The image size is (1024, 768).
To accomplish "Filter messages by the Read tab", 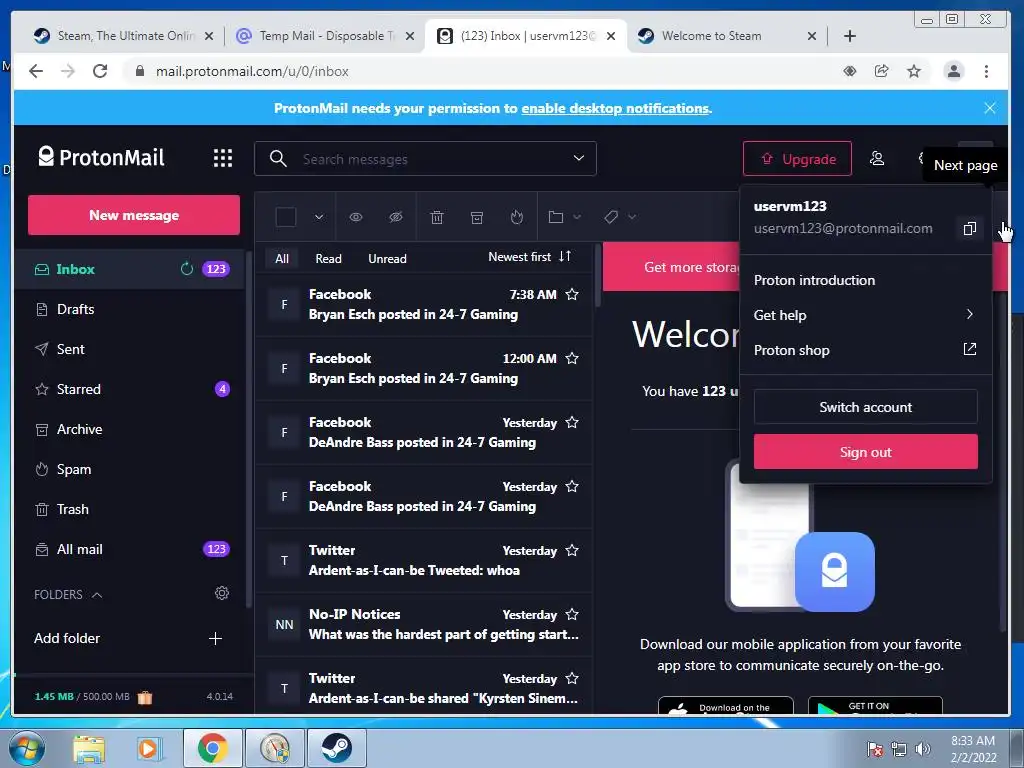I will pos(328,259).
